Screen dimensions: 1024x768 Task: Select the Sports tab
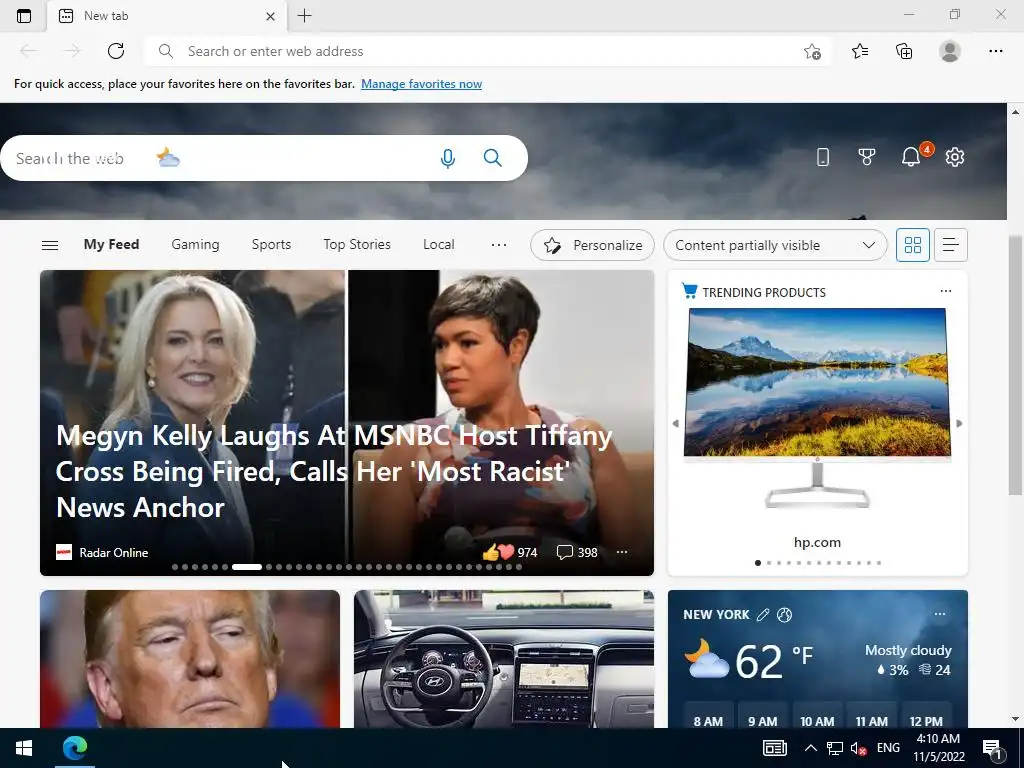[x=271, y=244]
